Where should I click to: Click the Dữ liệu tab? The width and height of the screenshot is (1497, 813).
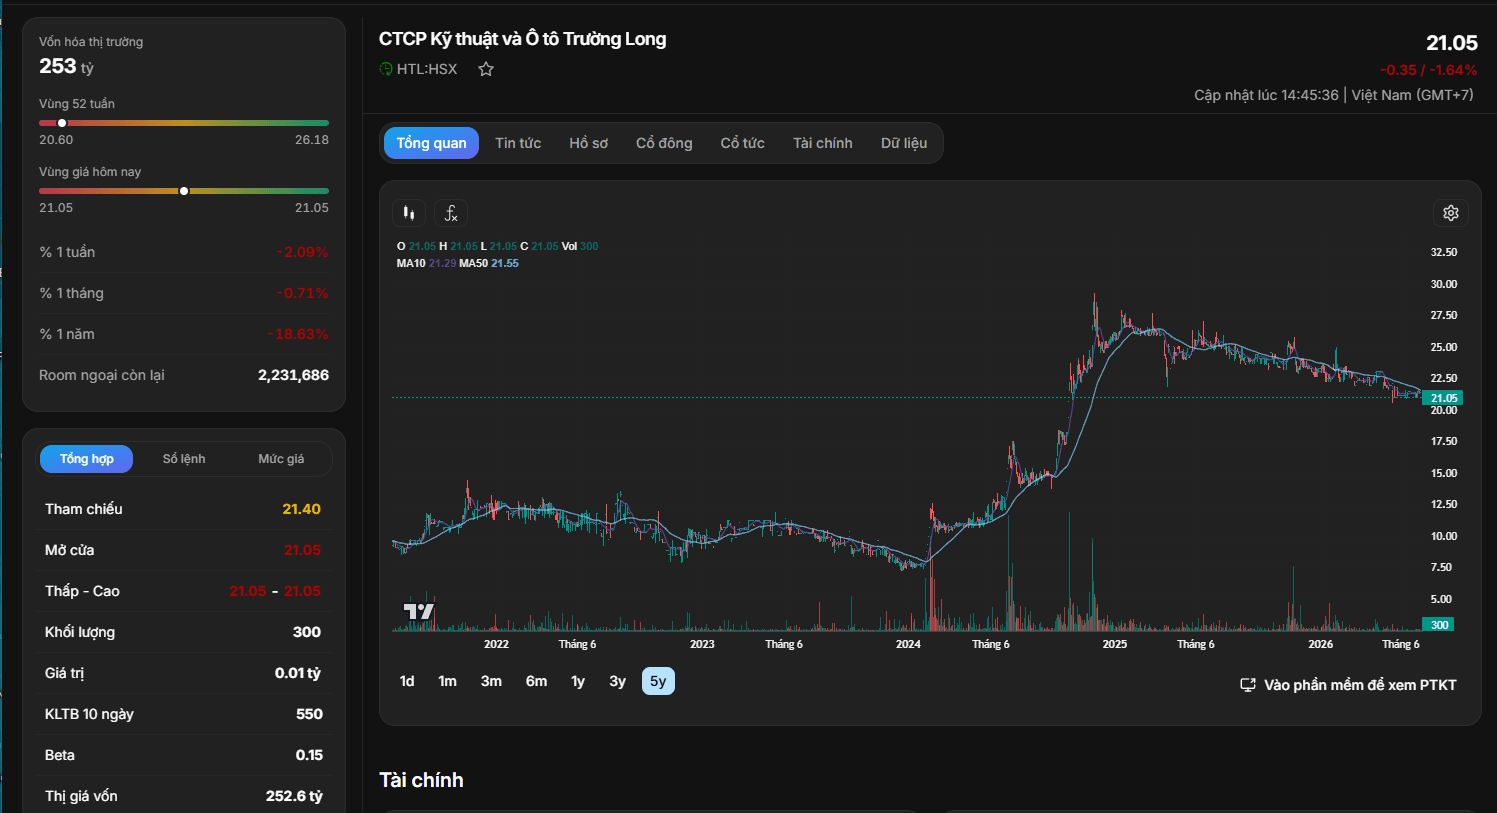coord(904,143)
